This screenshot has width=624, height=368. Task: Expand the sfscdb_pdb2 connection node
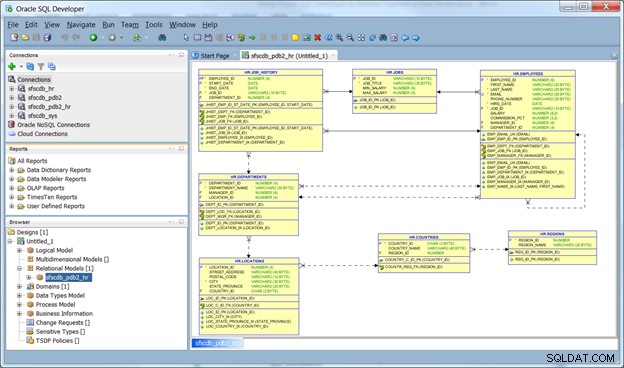(x=12, y=97)
